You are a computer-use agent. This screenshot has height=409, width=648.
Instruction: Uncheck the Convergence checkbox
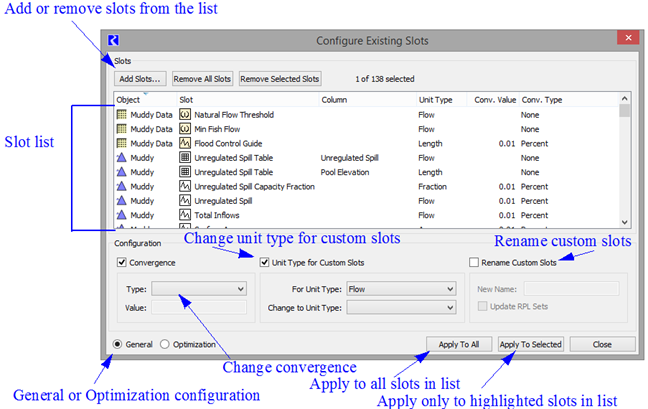(x=122, y=263)
